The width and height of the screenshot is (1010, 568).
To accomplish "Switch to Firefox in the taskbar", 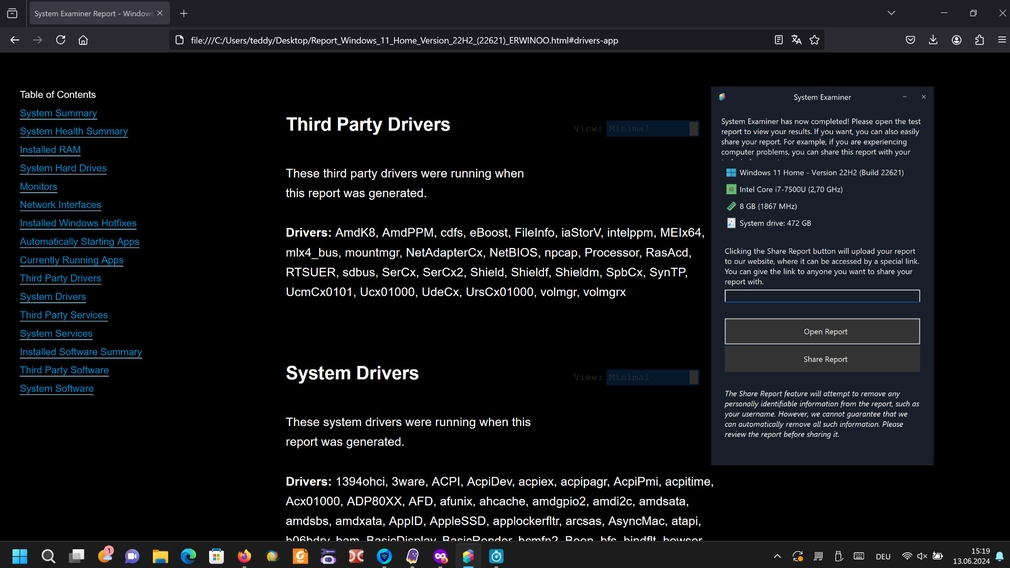I will point(244,556).
